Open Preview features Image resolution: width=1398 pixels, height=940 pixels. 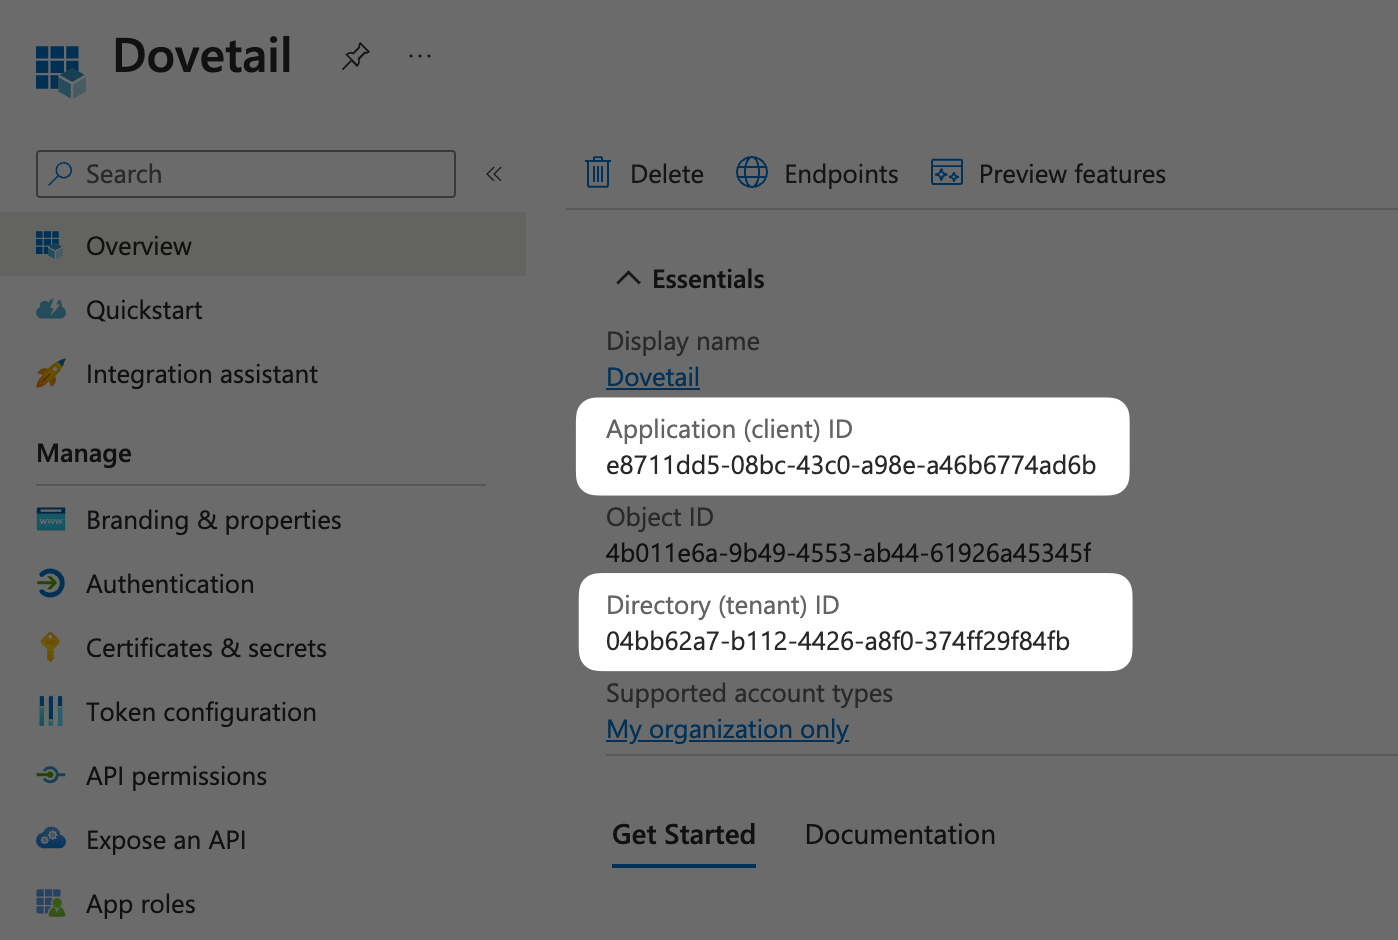coord(1048,174)
